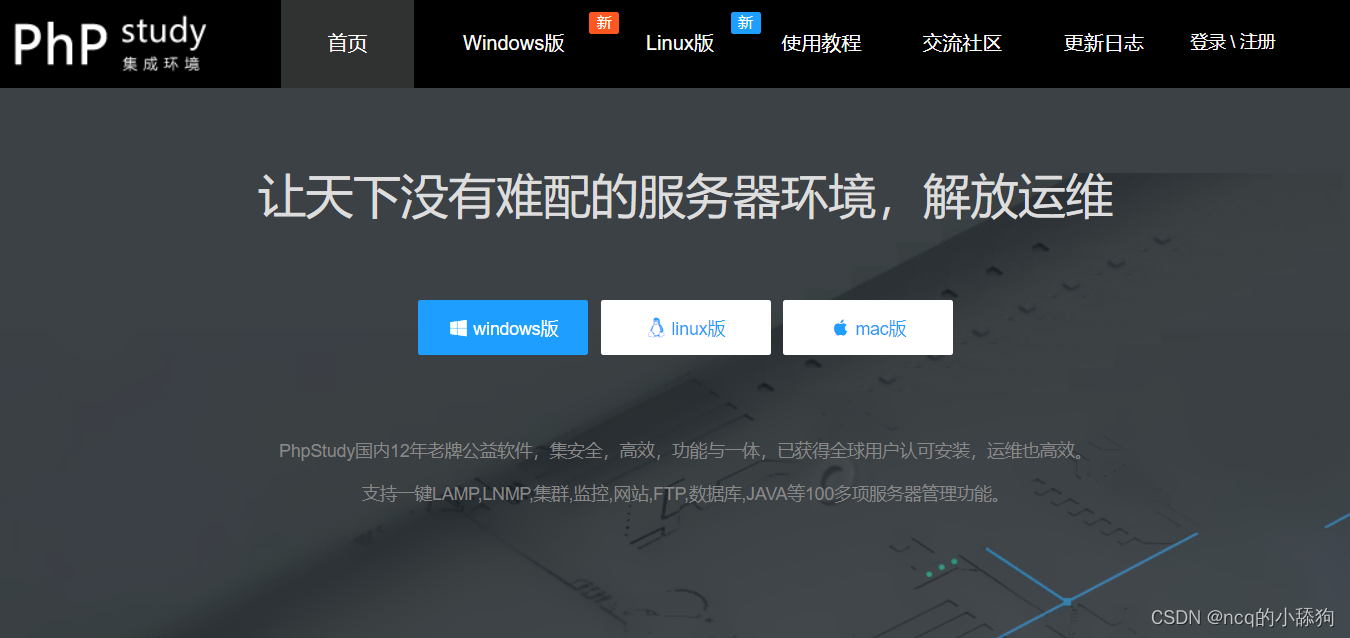
Task: Click the 注册 register link
Action: tap(1258, 42)
